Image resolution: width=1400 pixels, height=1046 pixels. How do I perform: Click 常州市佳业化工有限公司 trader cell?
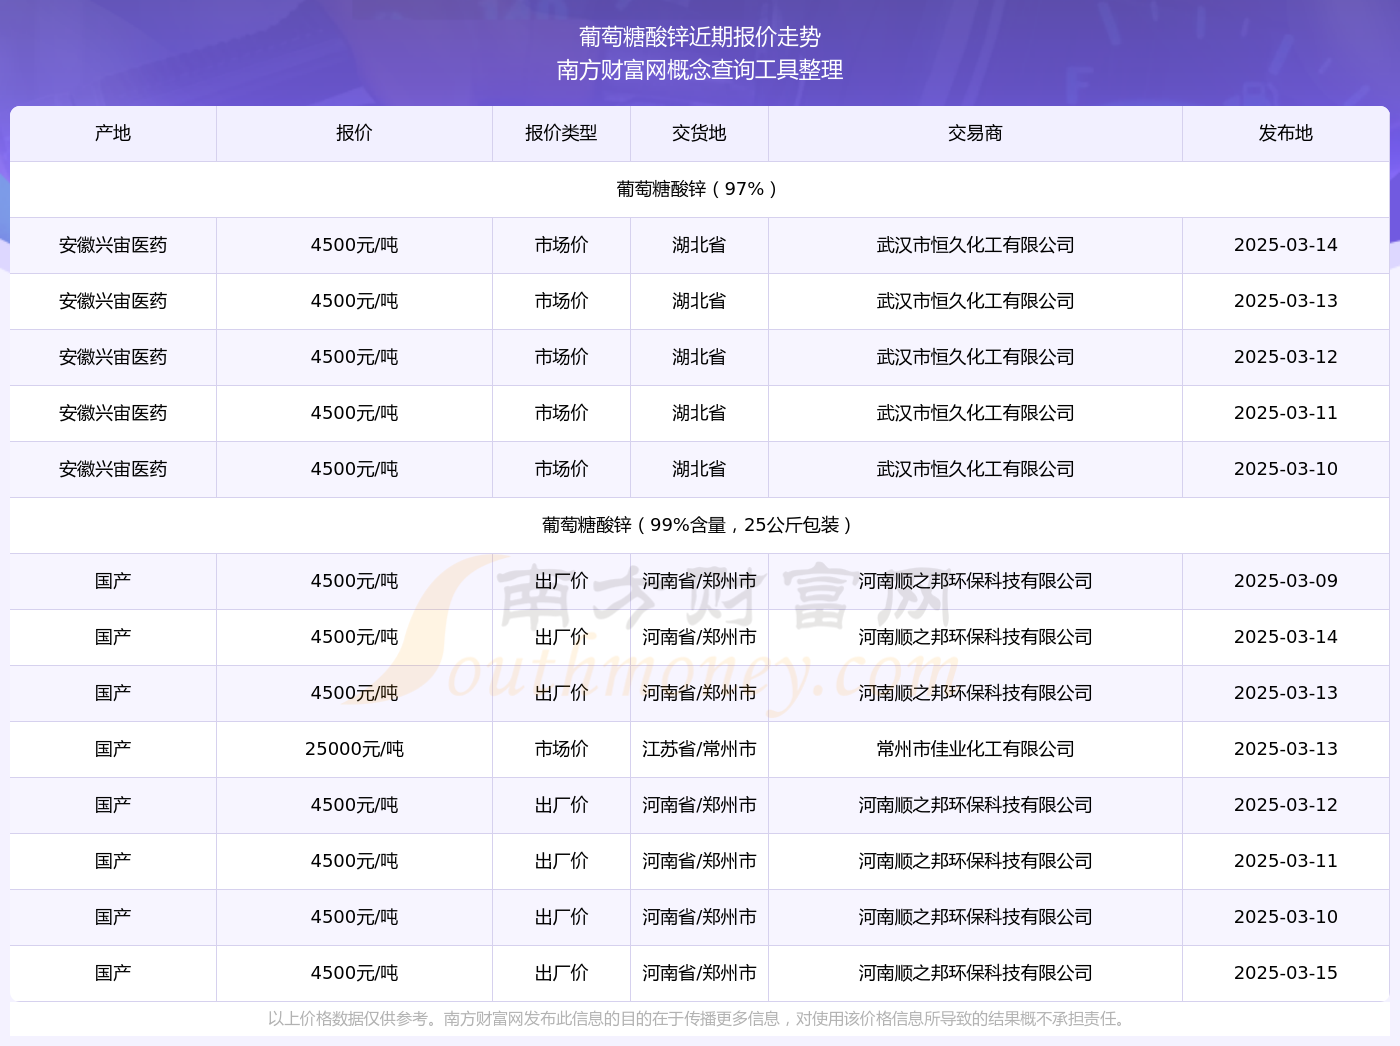pos(975,749)
